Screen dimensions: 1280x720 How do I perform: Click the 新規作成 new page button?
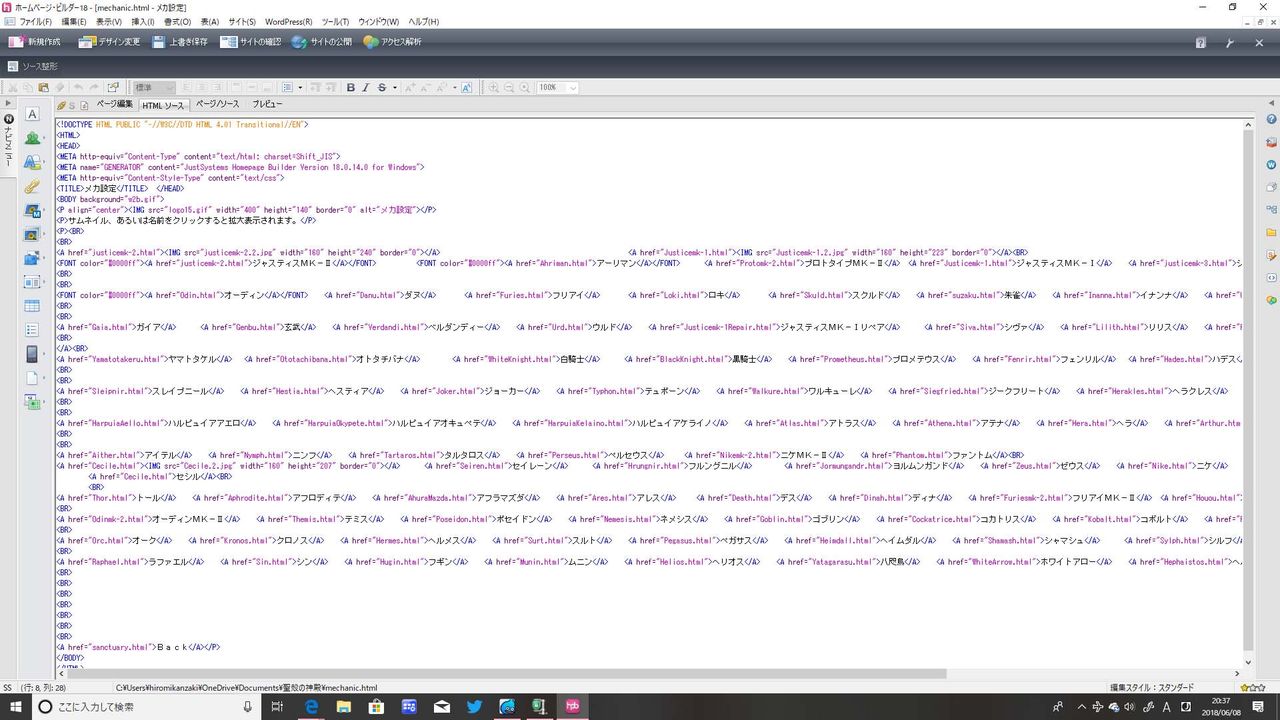pyautogui.click(x=35, y=42)
